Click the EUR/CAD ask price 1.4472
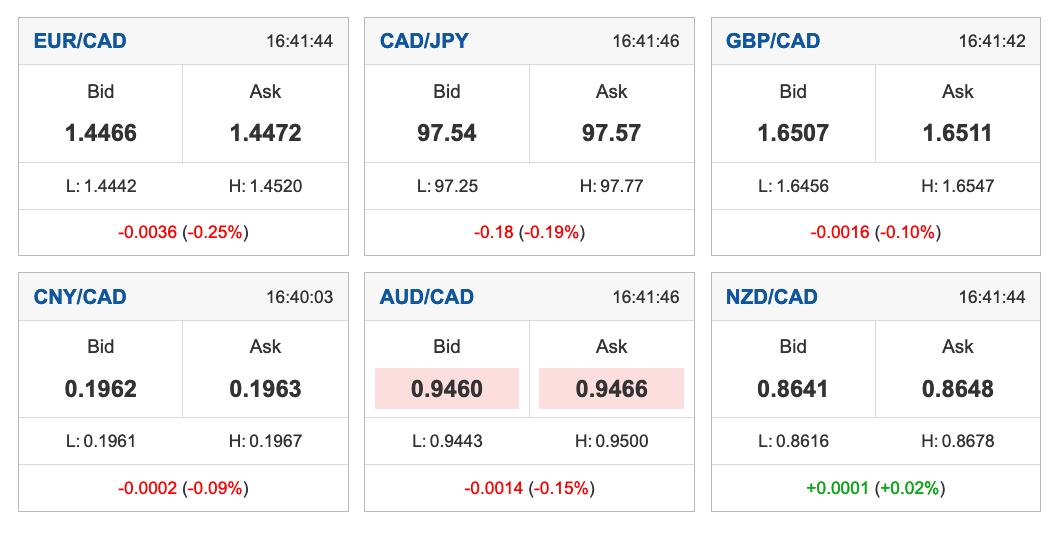 [265, 133]
